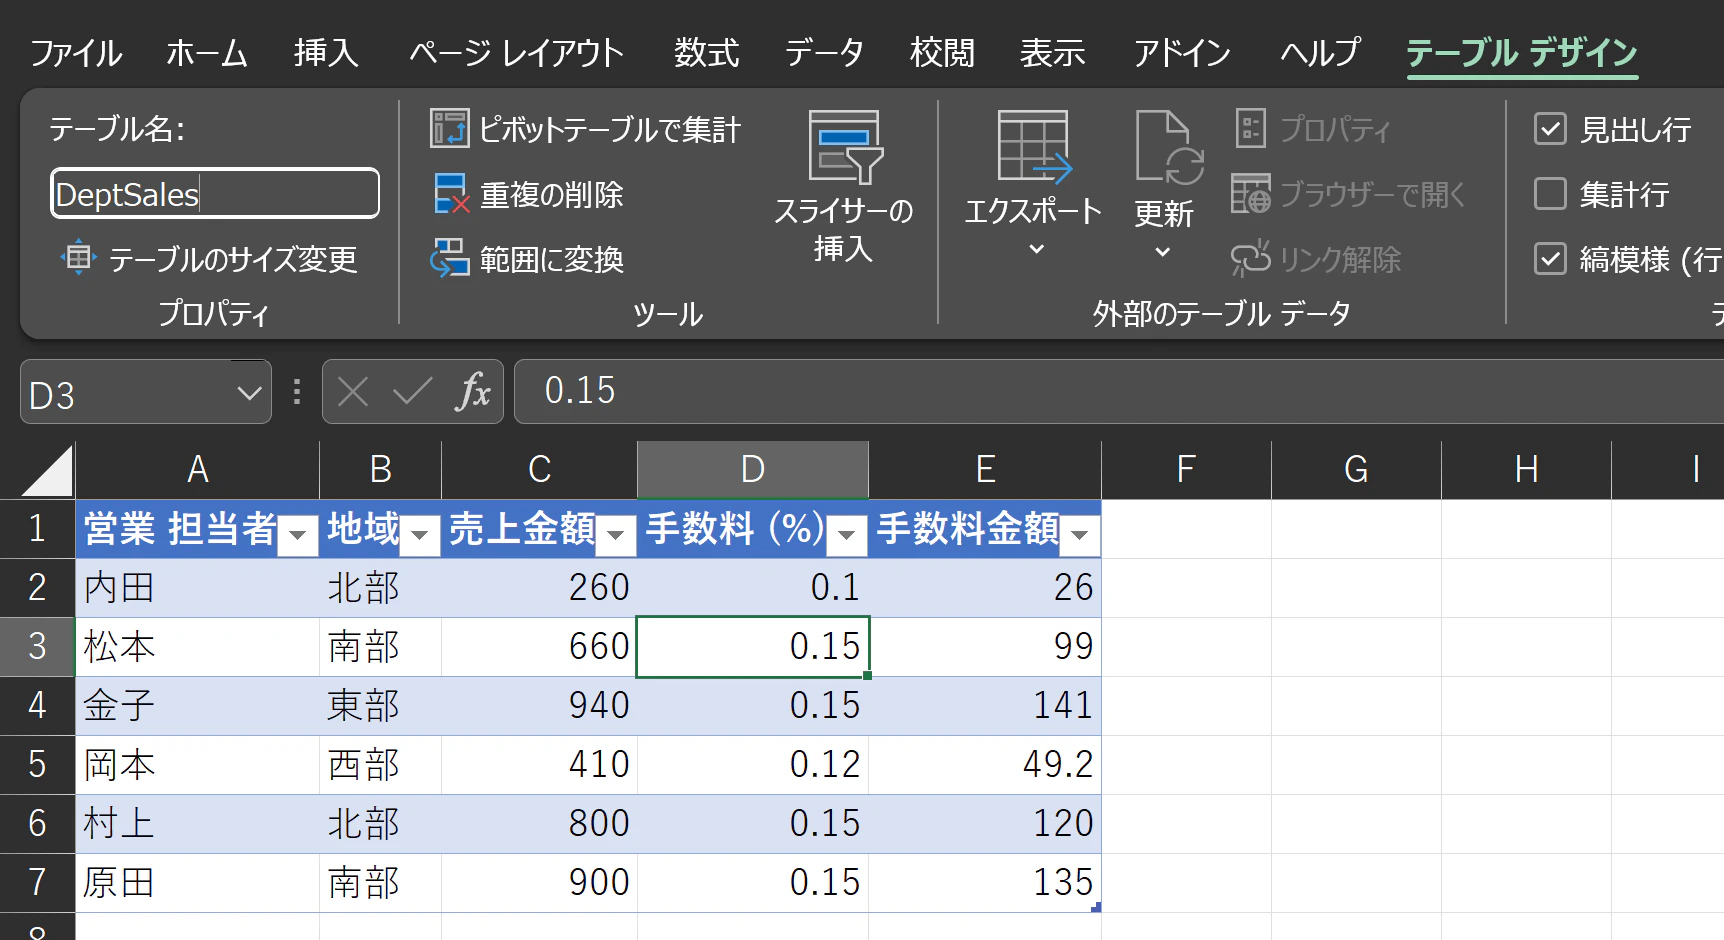Screen dimensions: 1724x940
Task: Select cell with rate 0.12
Action: point(753,765)
